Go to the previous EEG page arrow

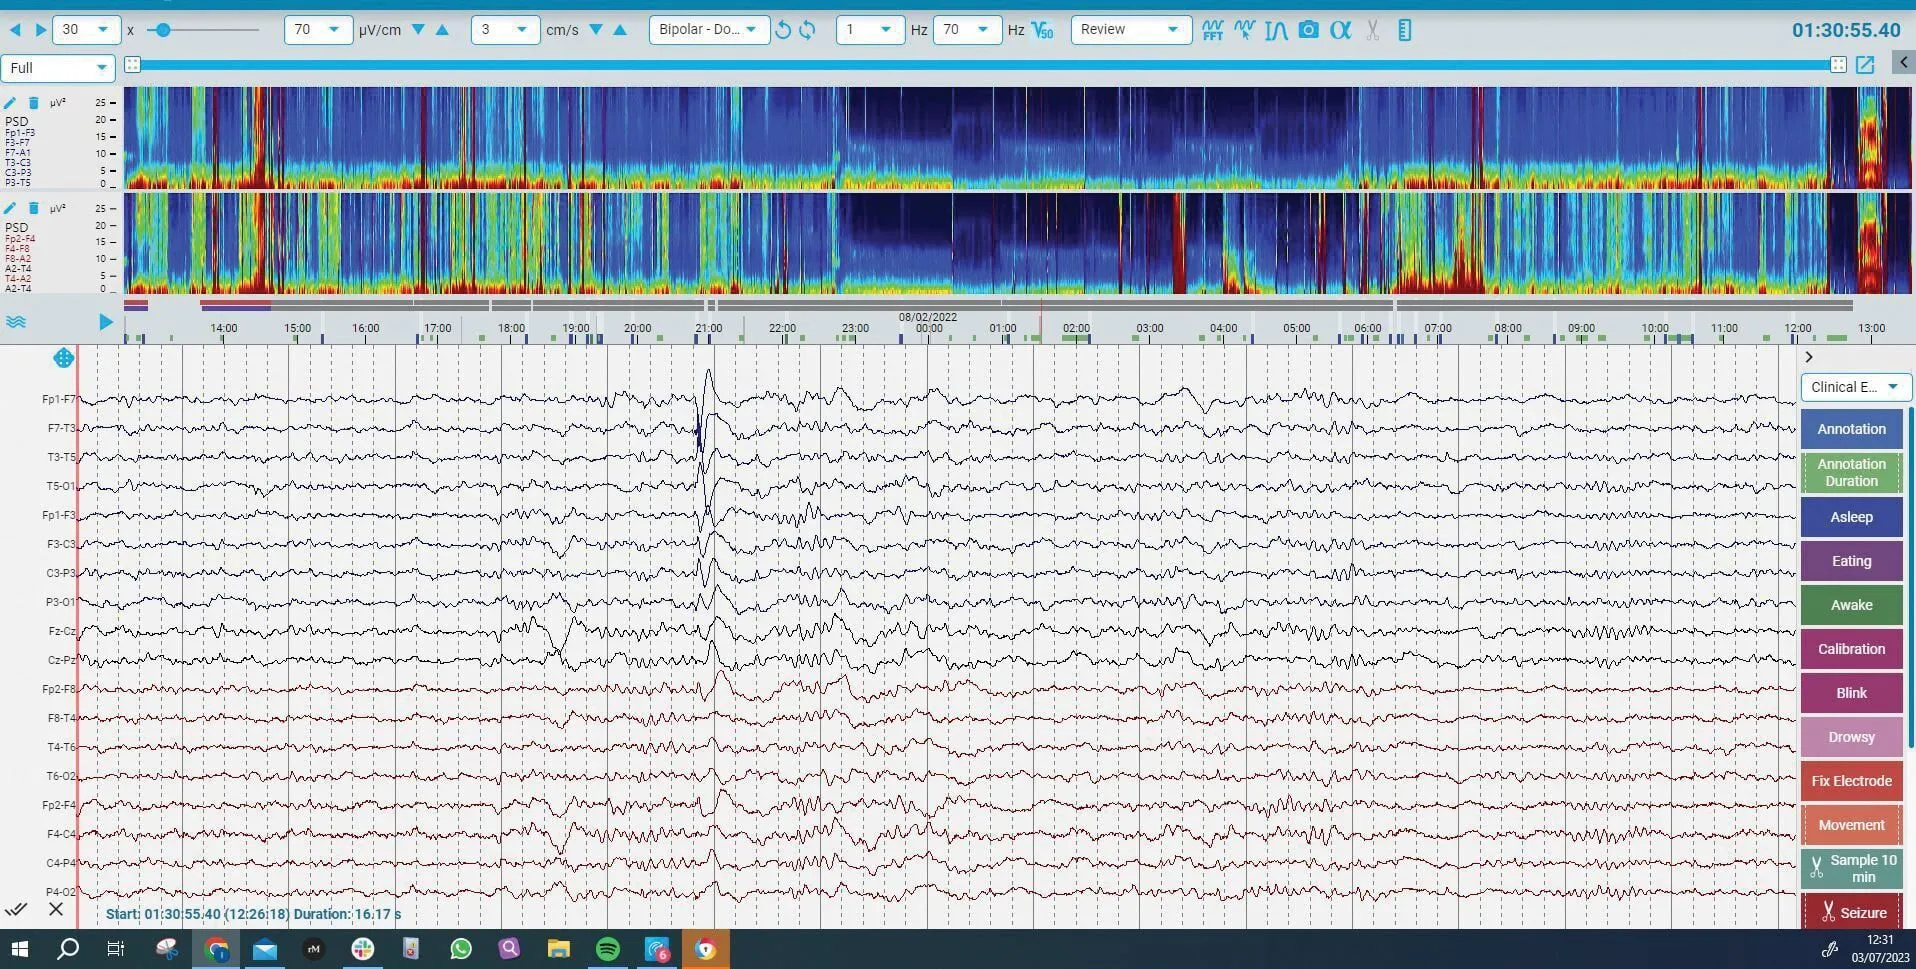(x=15, y=30)
